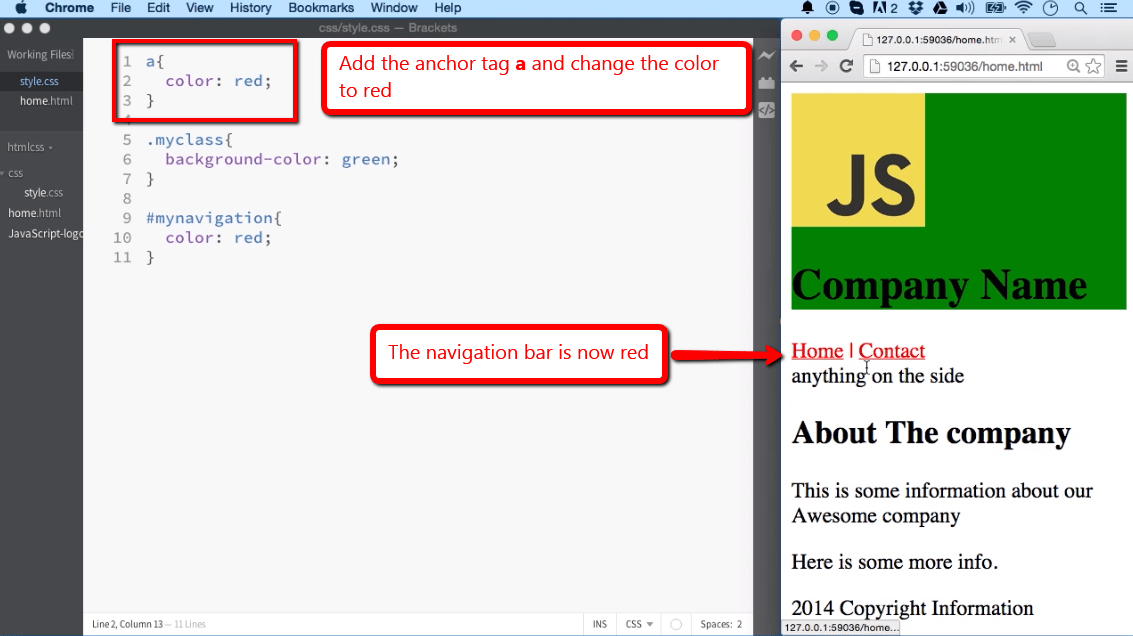The height and width of the screenshot is (636, 1133).
Task: Click the Contact link
Action: coord(891,351)
